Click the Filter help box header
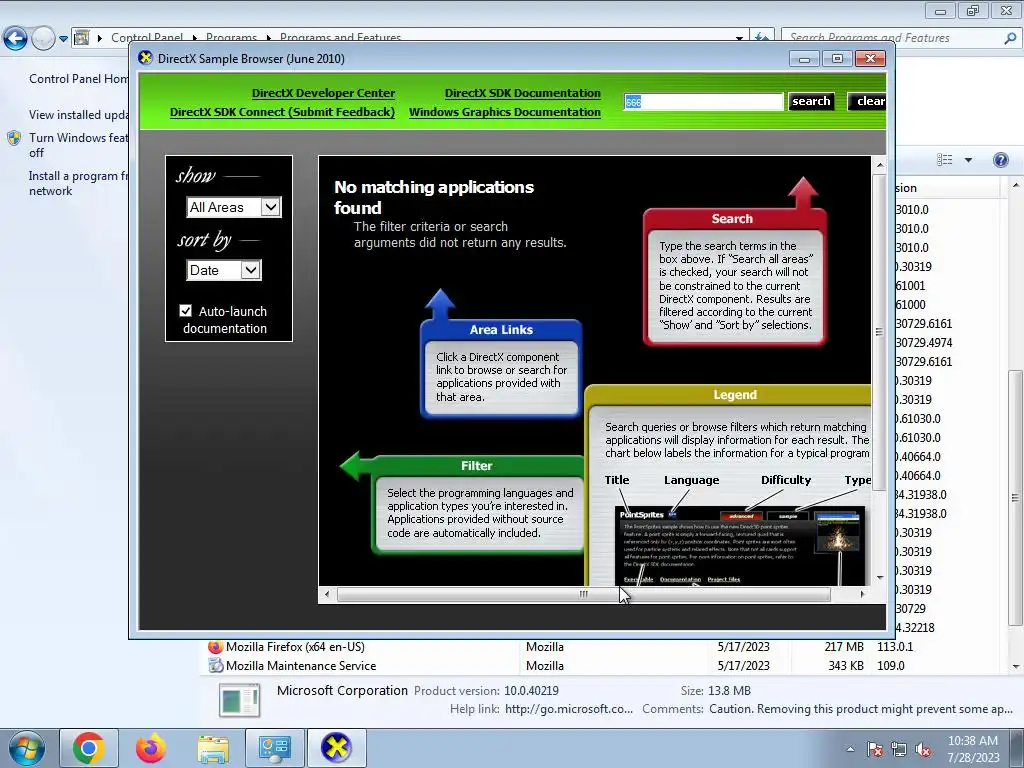1024x768 pixels. 476,466
